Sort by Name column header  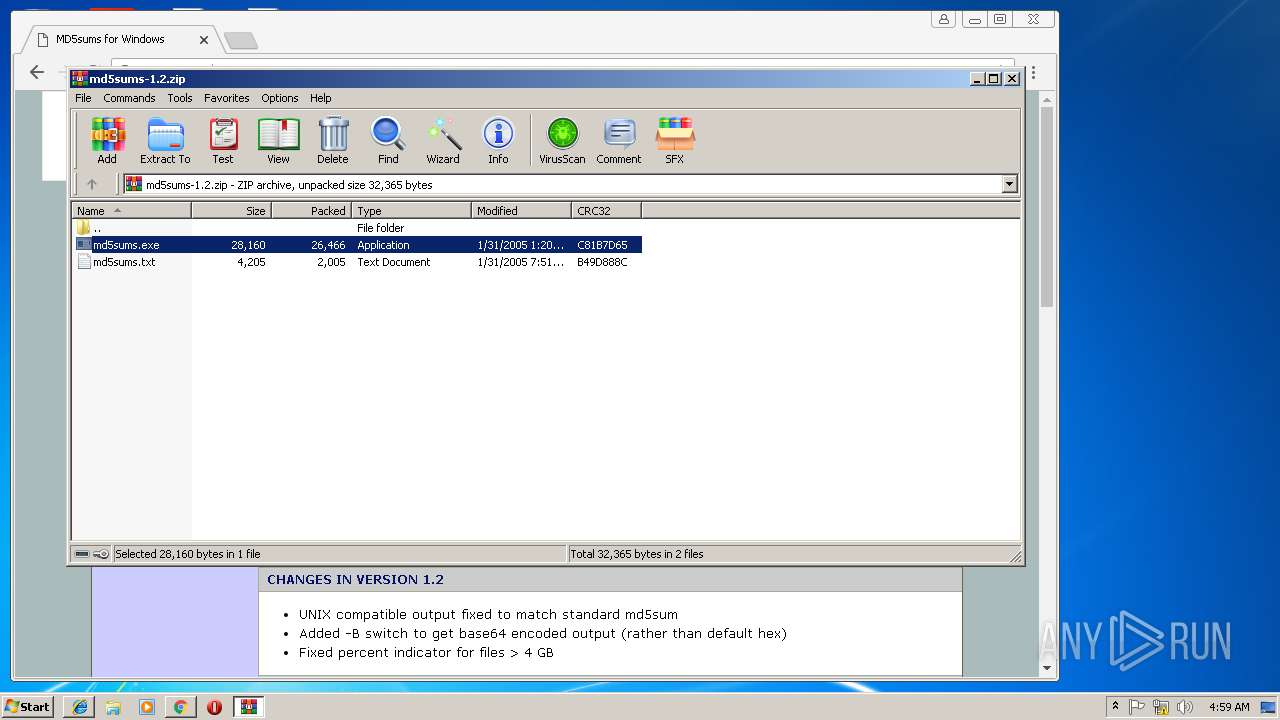tap(131, 210)
